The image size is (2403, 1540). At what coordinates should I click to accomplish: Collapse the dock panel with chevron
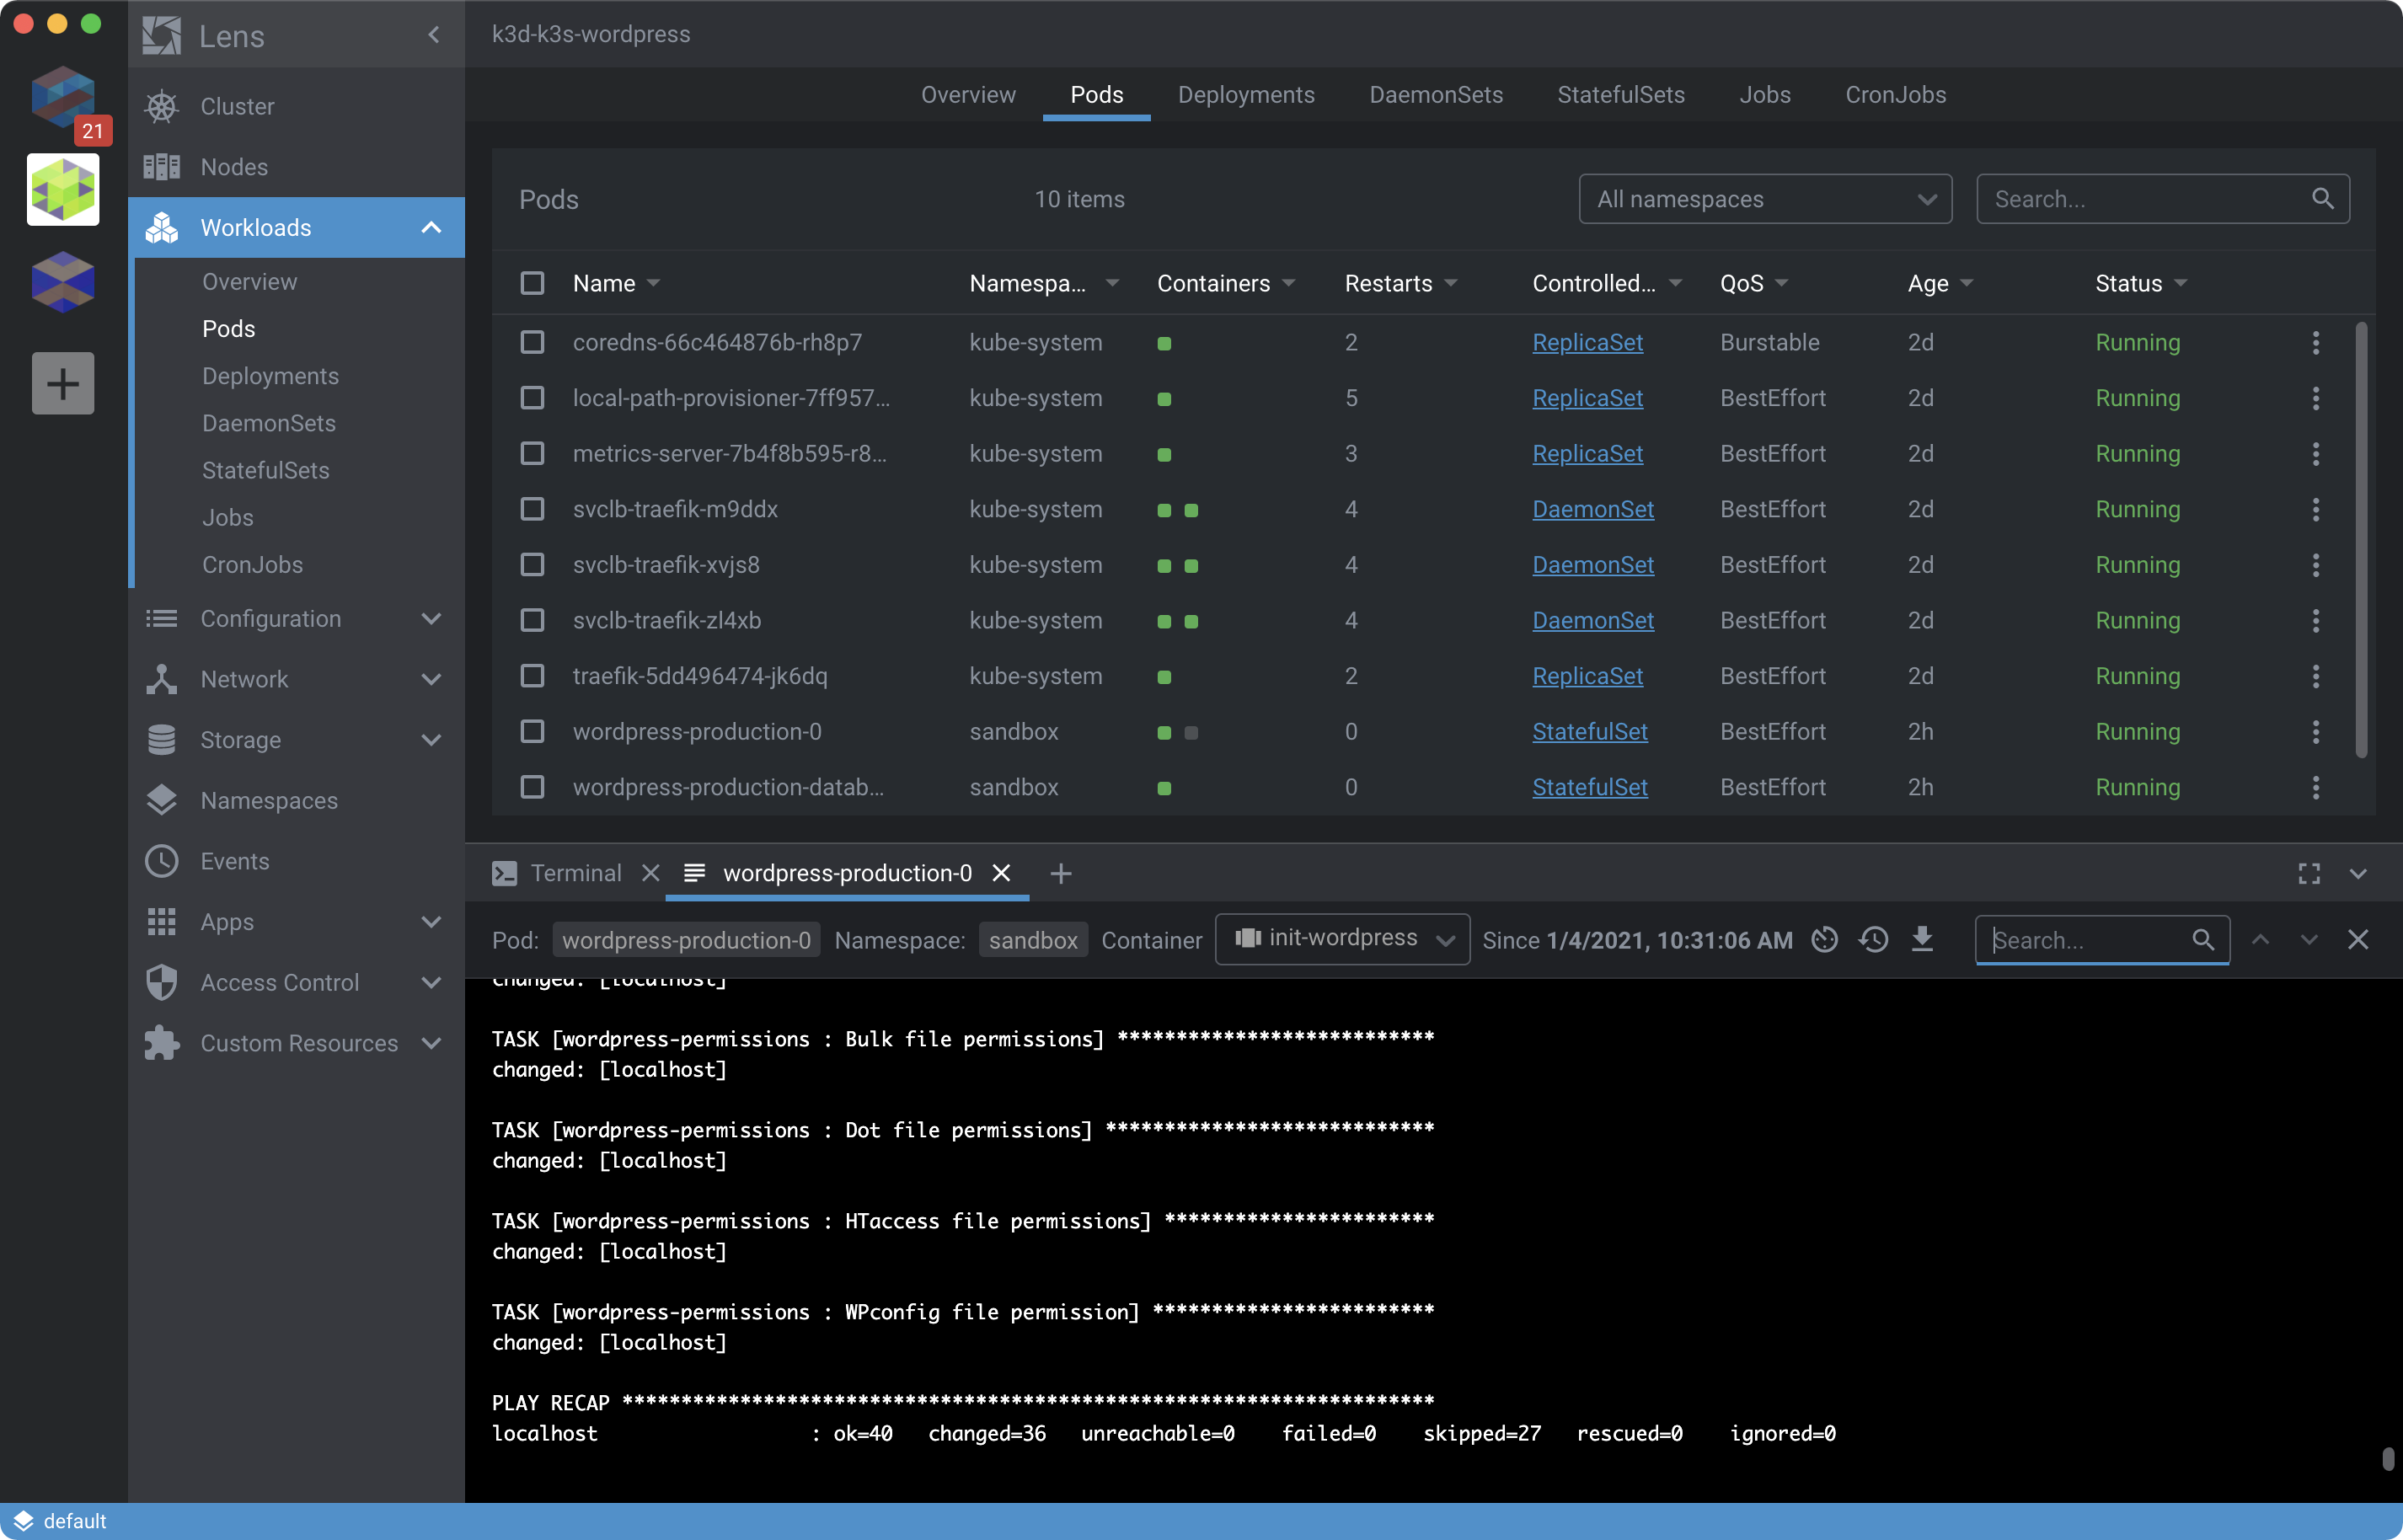click(2358, 874)
